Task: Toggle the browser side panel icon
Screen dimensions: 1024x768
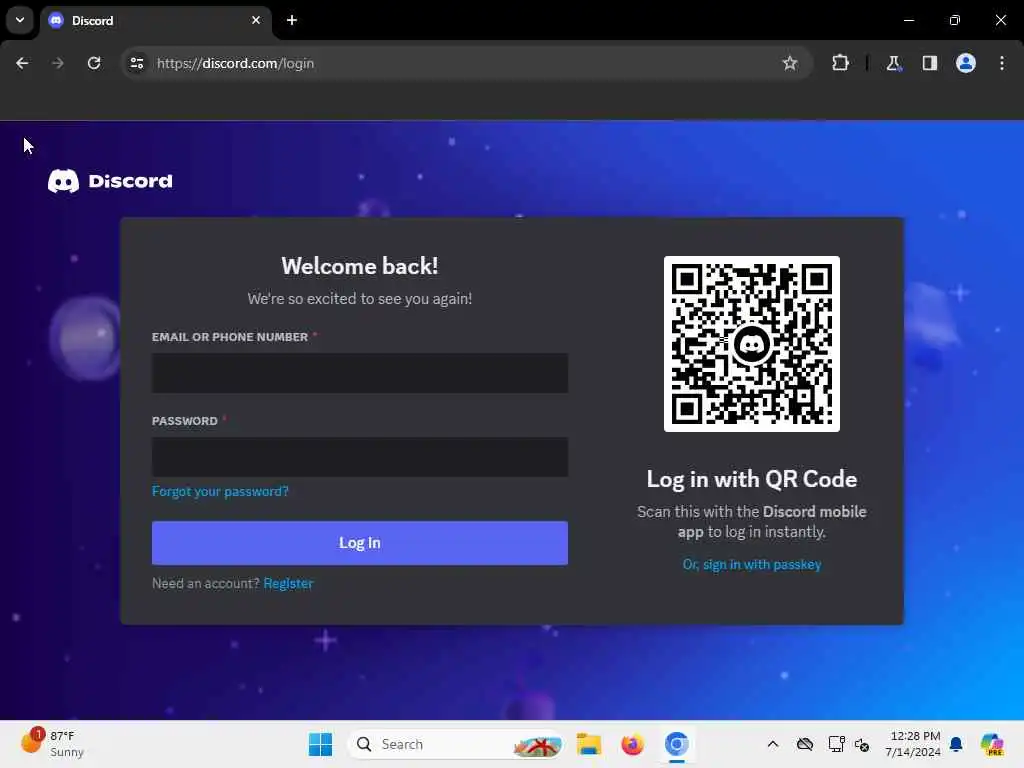Action: [x=929, y=63]
